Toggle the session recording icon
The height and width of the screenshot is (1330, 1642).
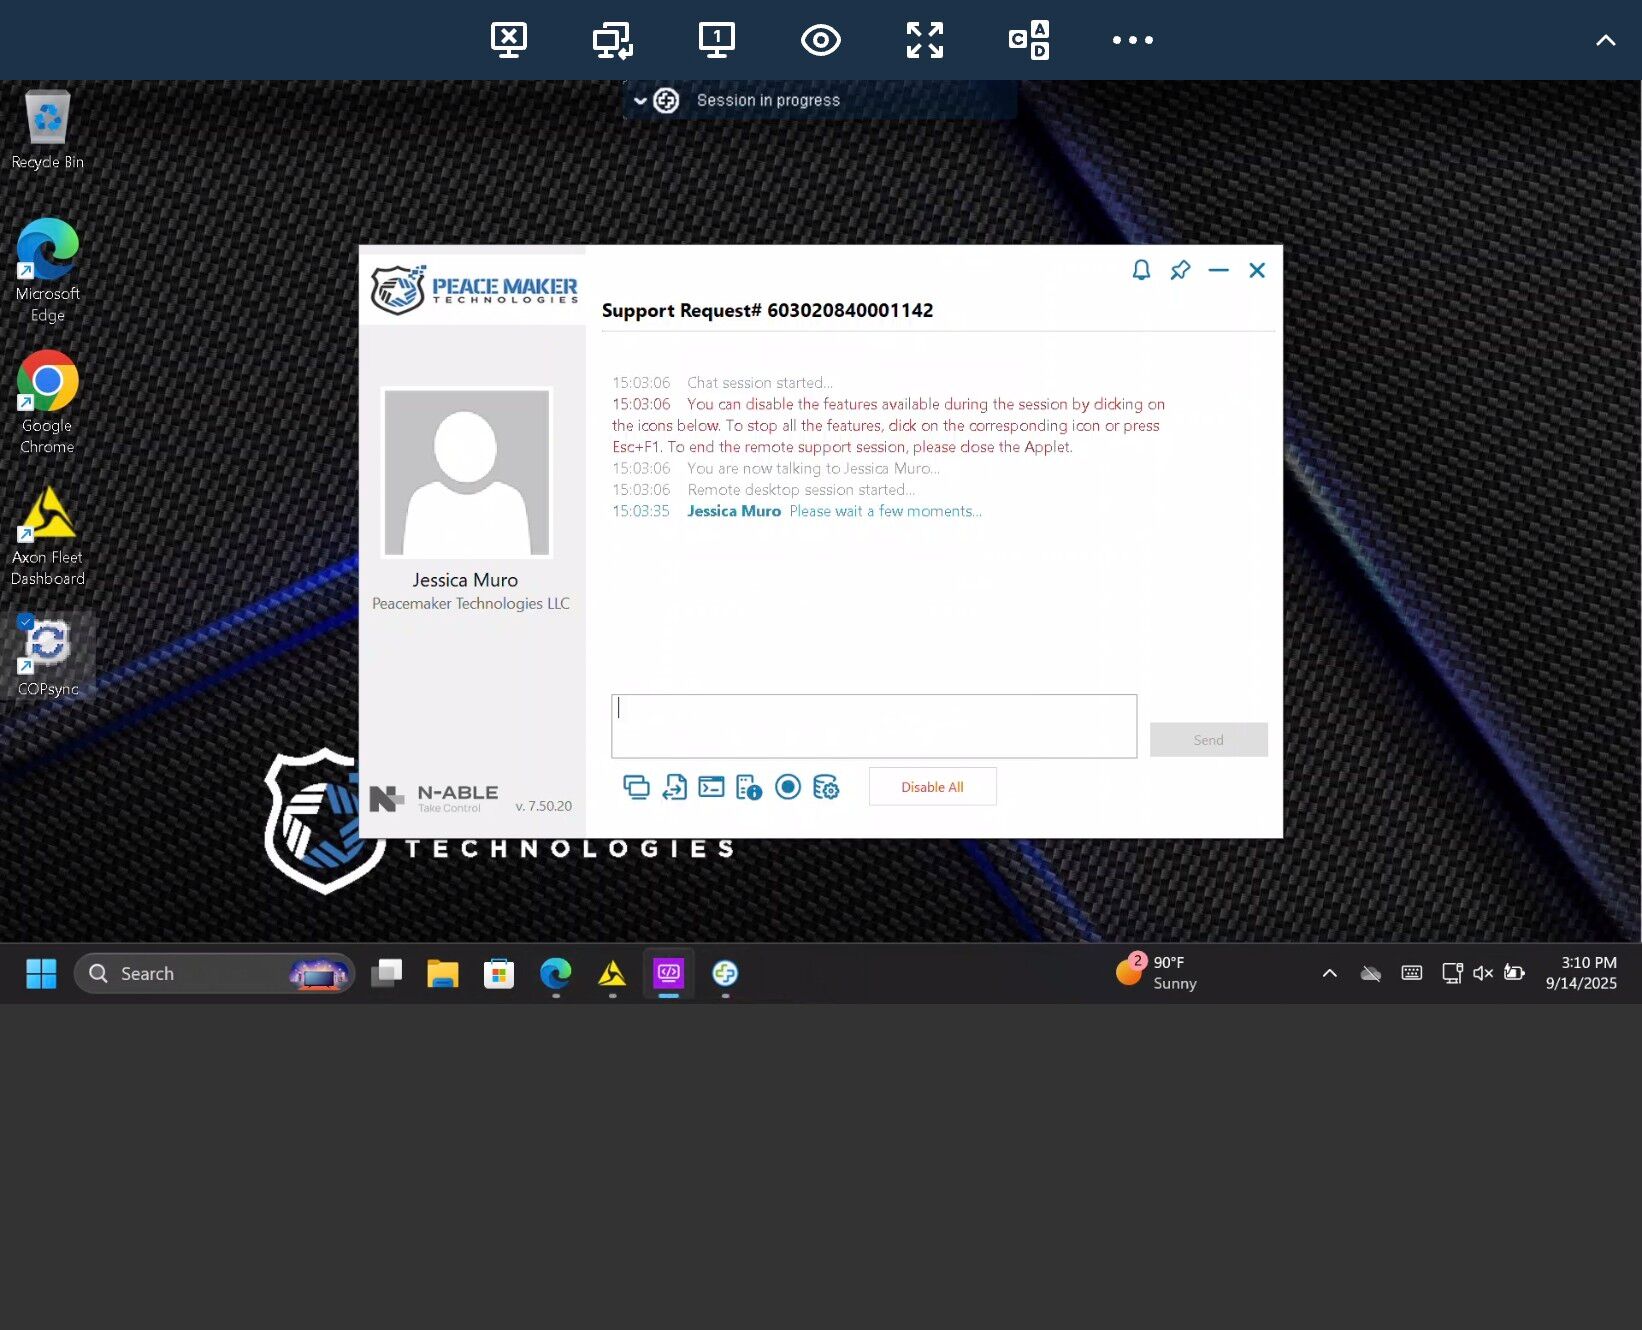(x=788, y=787)
